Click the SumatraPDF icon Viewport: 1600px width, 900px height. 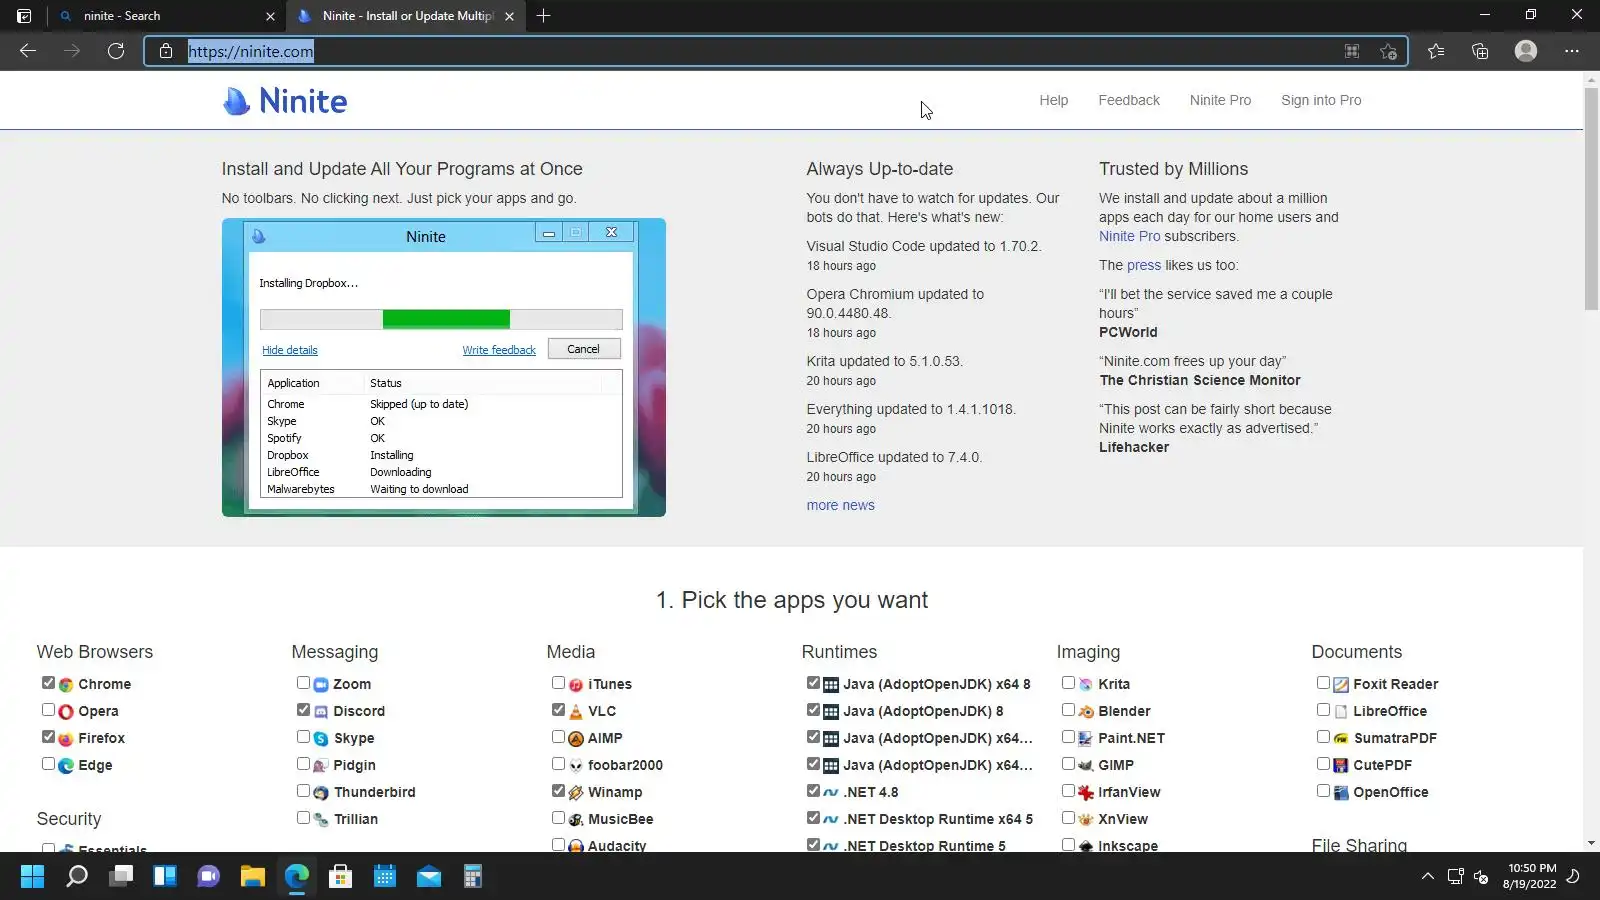point(1341,739)
